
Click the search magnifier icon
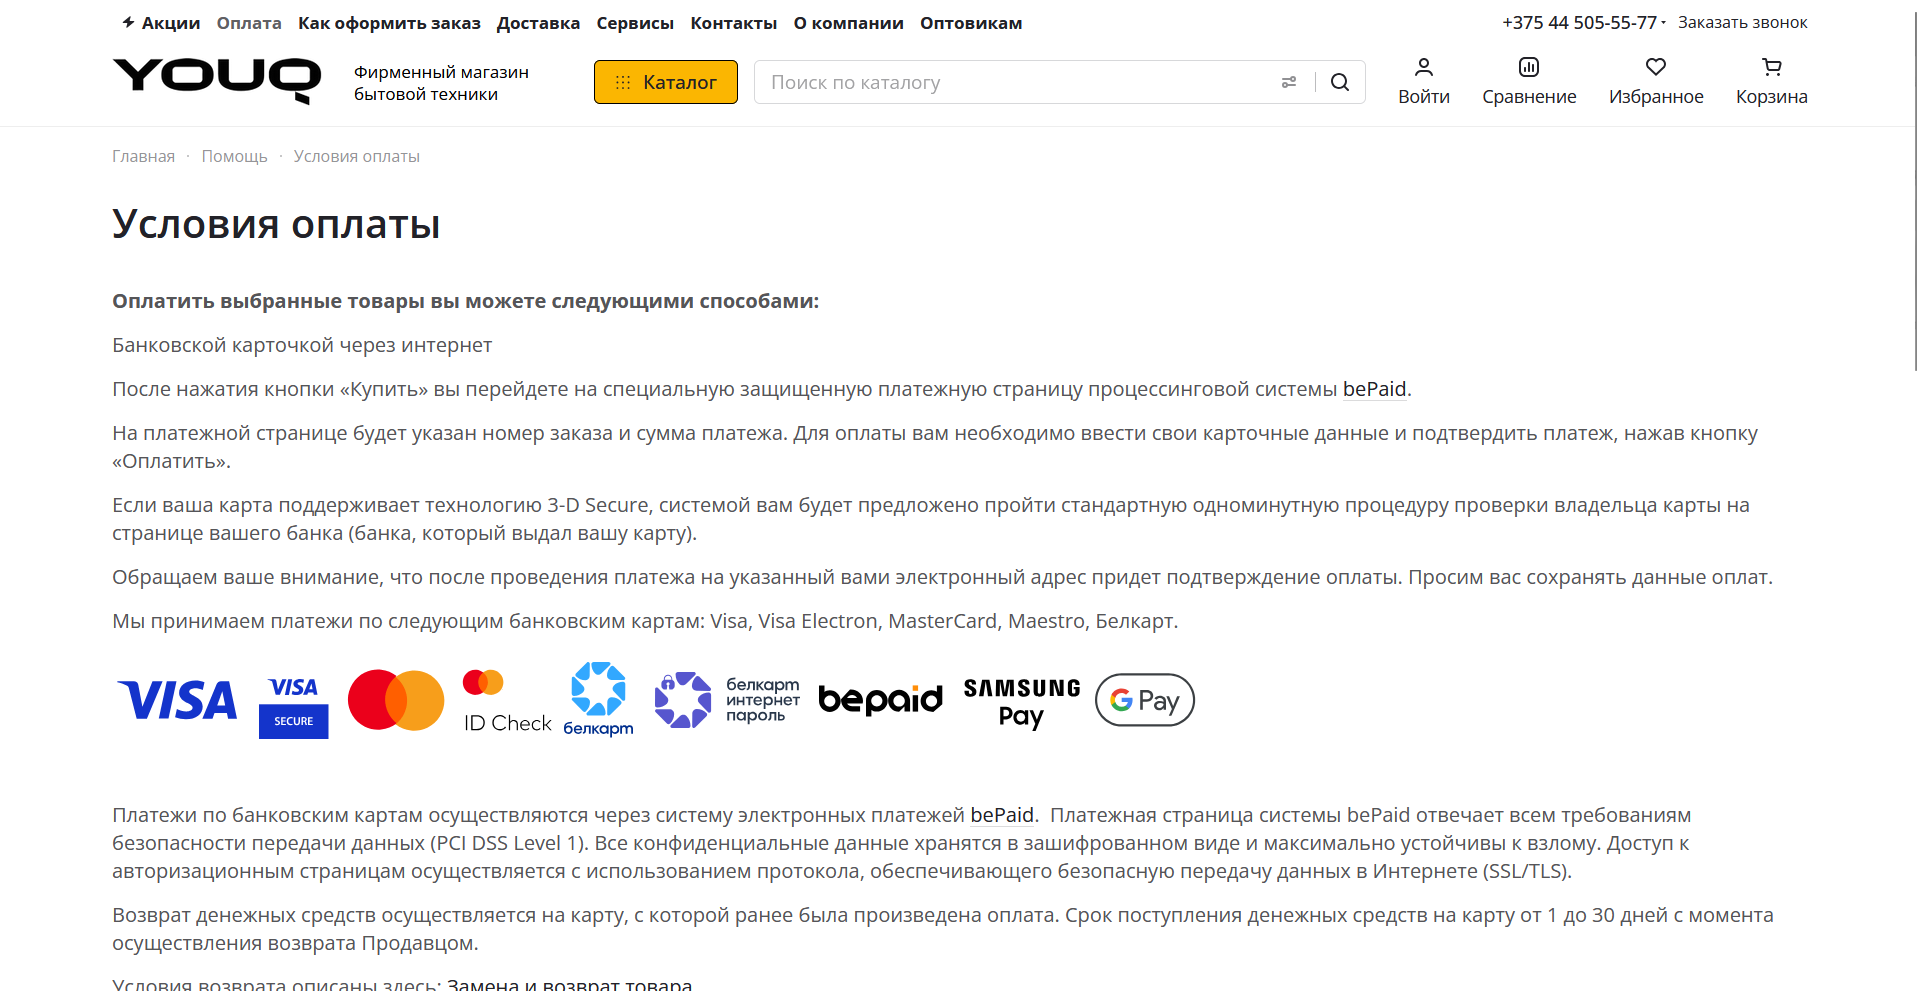(1339, 82)
